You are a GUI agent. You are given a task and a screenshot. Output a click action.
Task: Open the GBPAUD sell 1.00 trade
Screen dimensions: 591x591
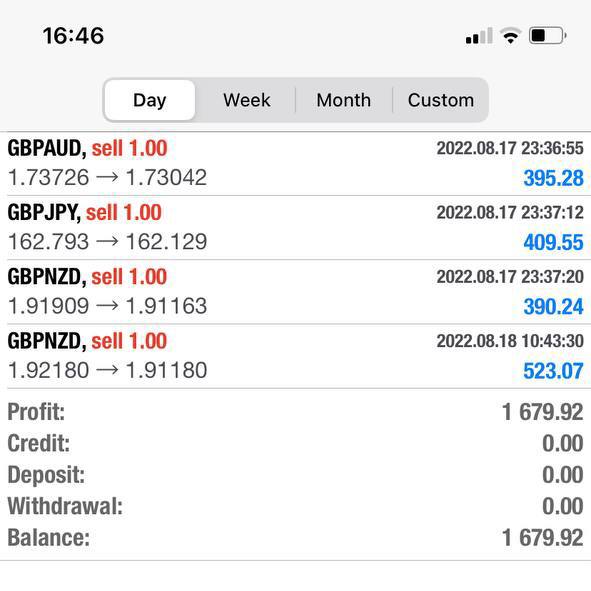point(296,164)
